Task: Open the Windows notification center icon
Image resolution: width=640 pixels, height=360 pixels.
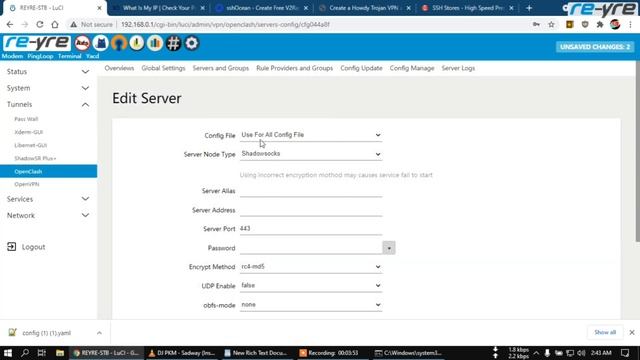Action: tap(625, 353)
